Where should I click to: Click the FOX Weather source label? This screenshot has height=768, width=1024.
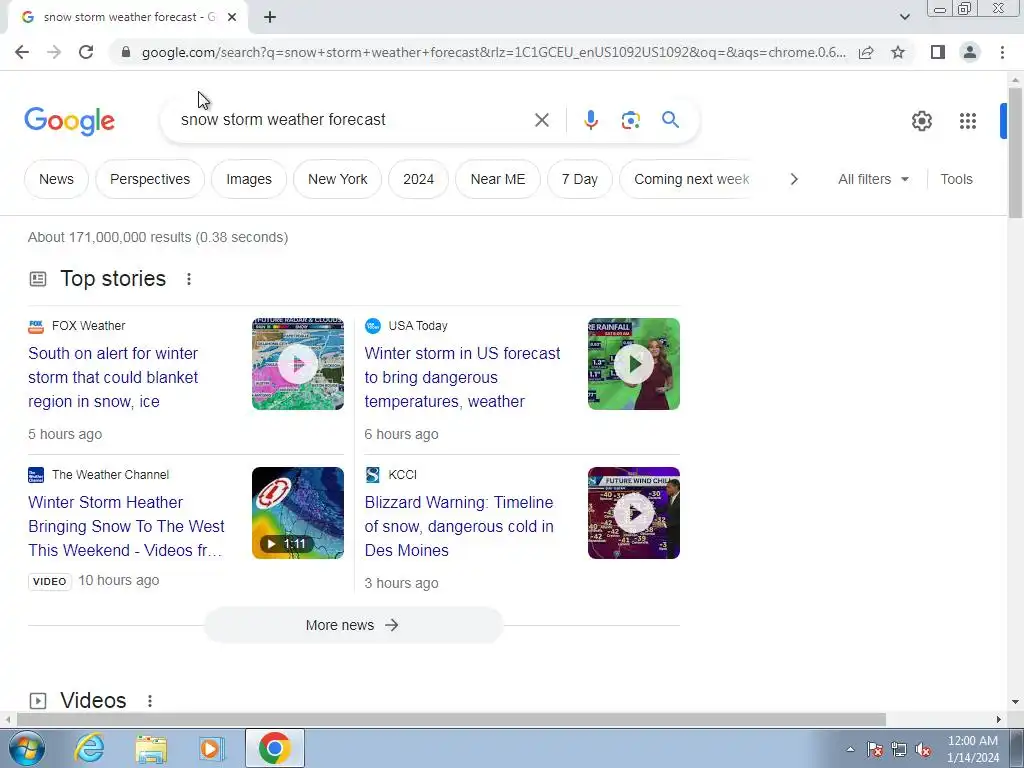tap(89, 326)
